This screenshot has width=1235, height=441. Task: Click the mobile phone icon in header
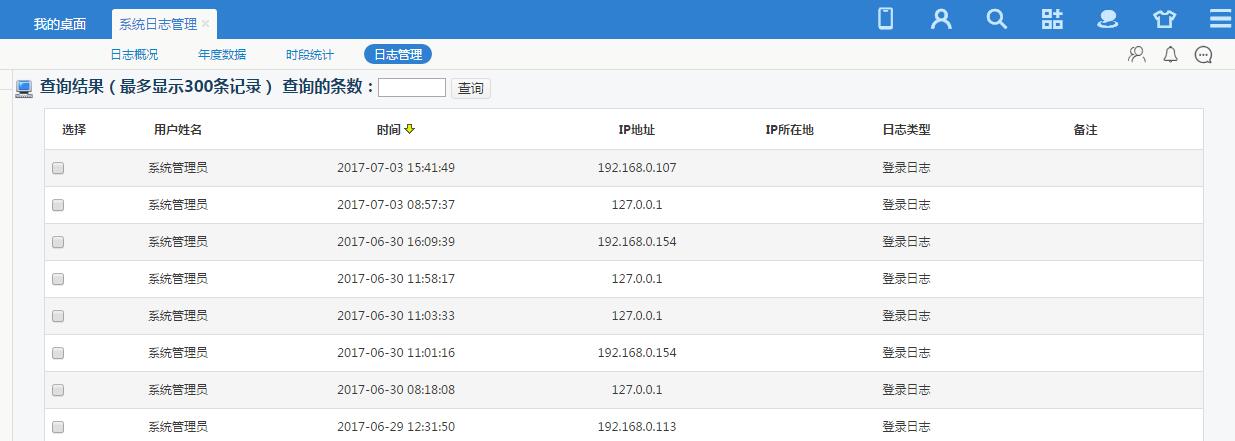[885, 19]
